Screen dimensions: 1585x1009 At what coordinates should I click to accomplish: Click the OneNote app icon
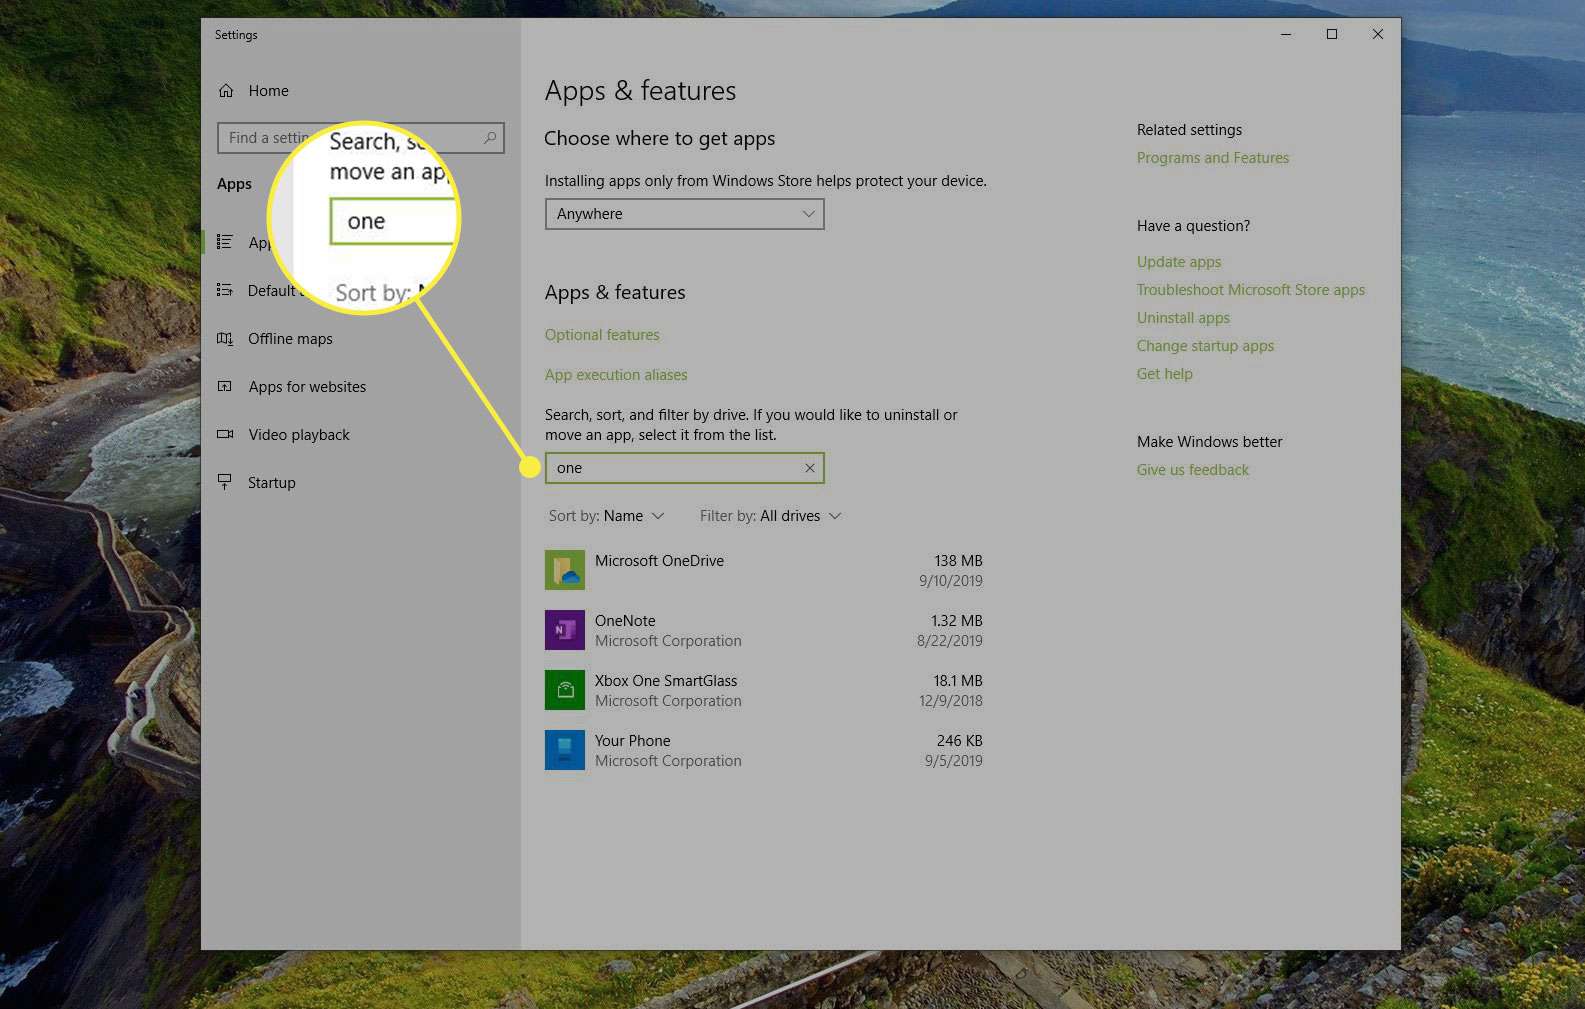coord(564,630)
